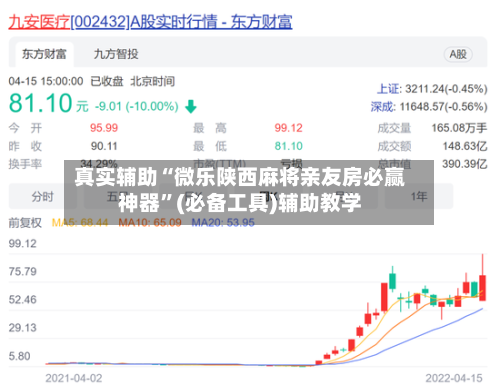Click the 81.10 current price
Screen dimensions: 500x385
pos(41,103)
